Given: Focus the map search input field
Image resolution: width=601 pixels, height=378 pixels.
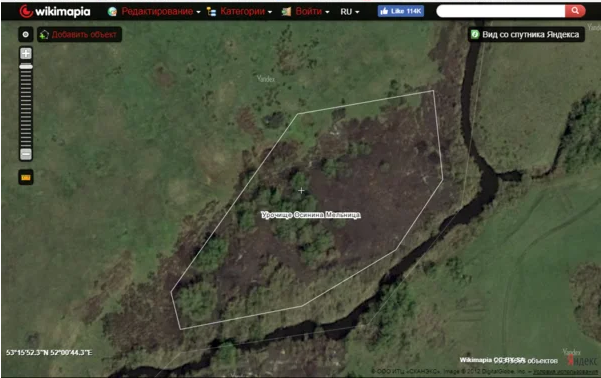Looking at the screenshot, I should coord(501,11).
